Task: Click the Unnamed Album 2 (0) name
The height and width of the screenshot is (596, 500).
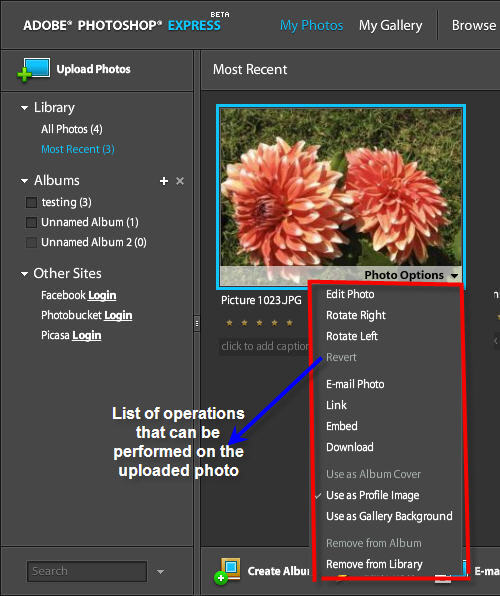Action: [x=94, y=243]
